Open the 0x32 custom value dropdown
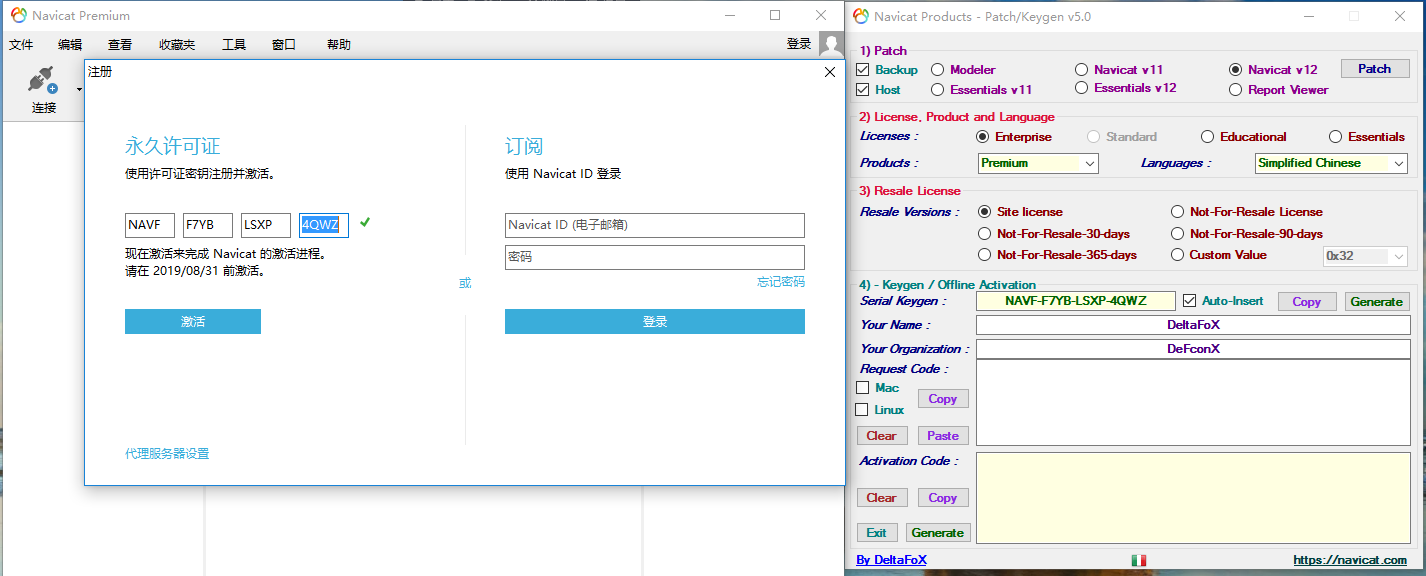The image size is (1426, 576). tap(1365, 256)
